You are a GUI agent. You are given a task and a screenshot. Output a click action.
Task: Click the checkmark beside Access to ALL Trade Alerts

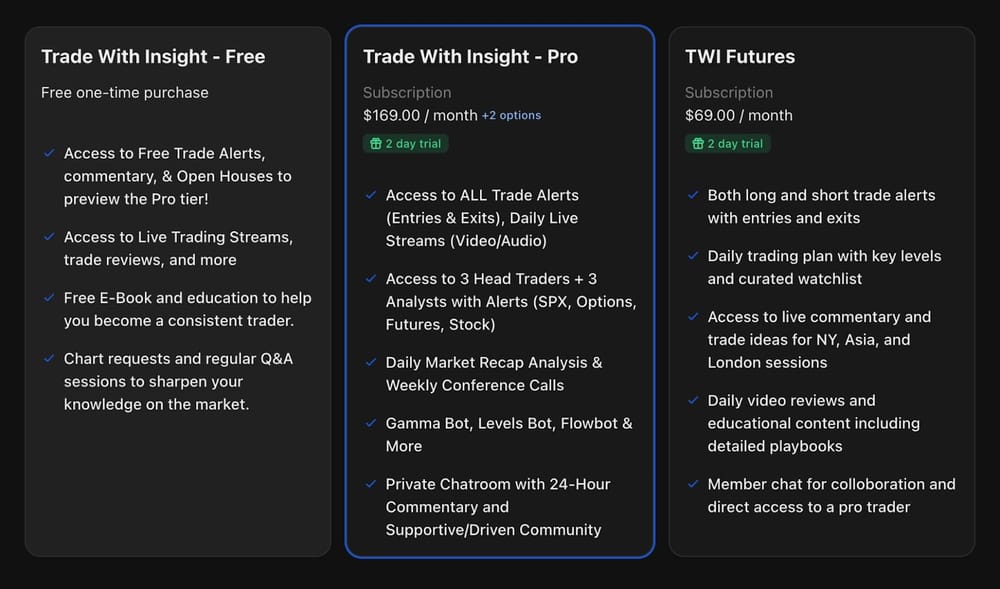pos(369,195)
